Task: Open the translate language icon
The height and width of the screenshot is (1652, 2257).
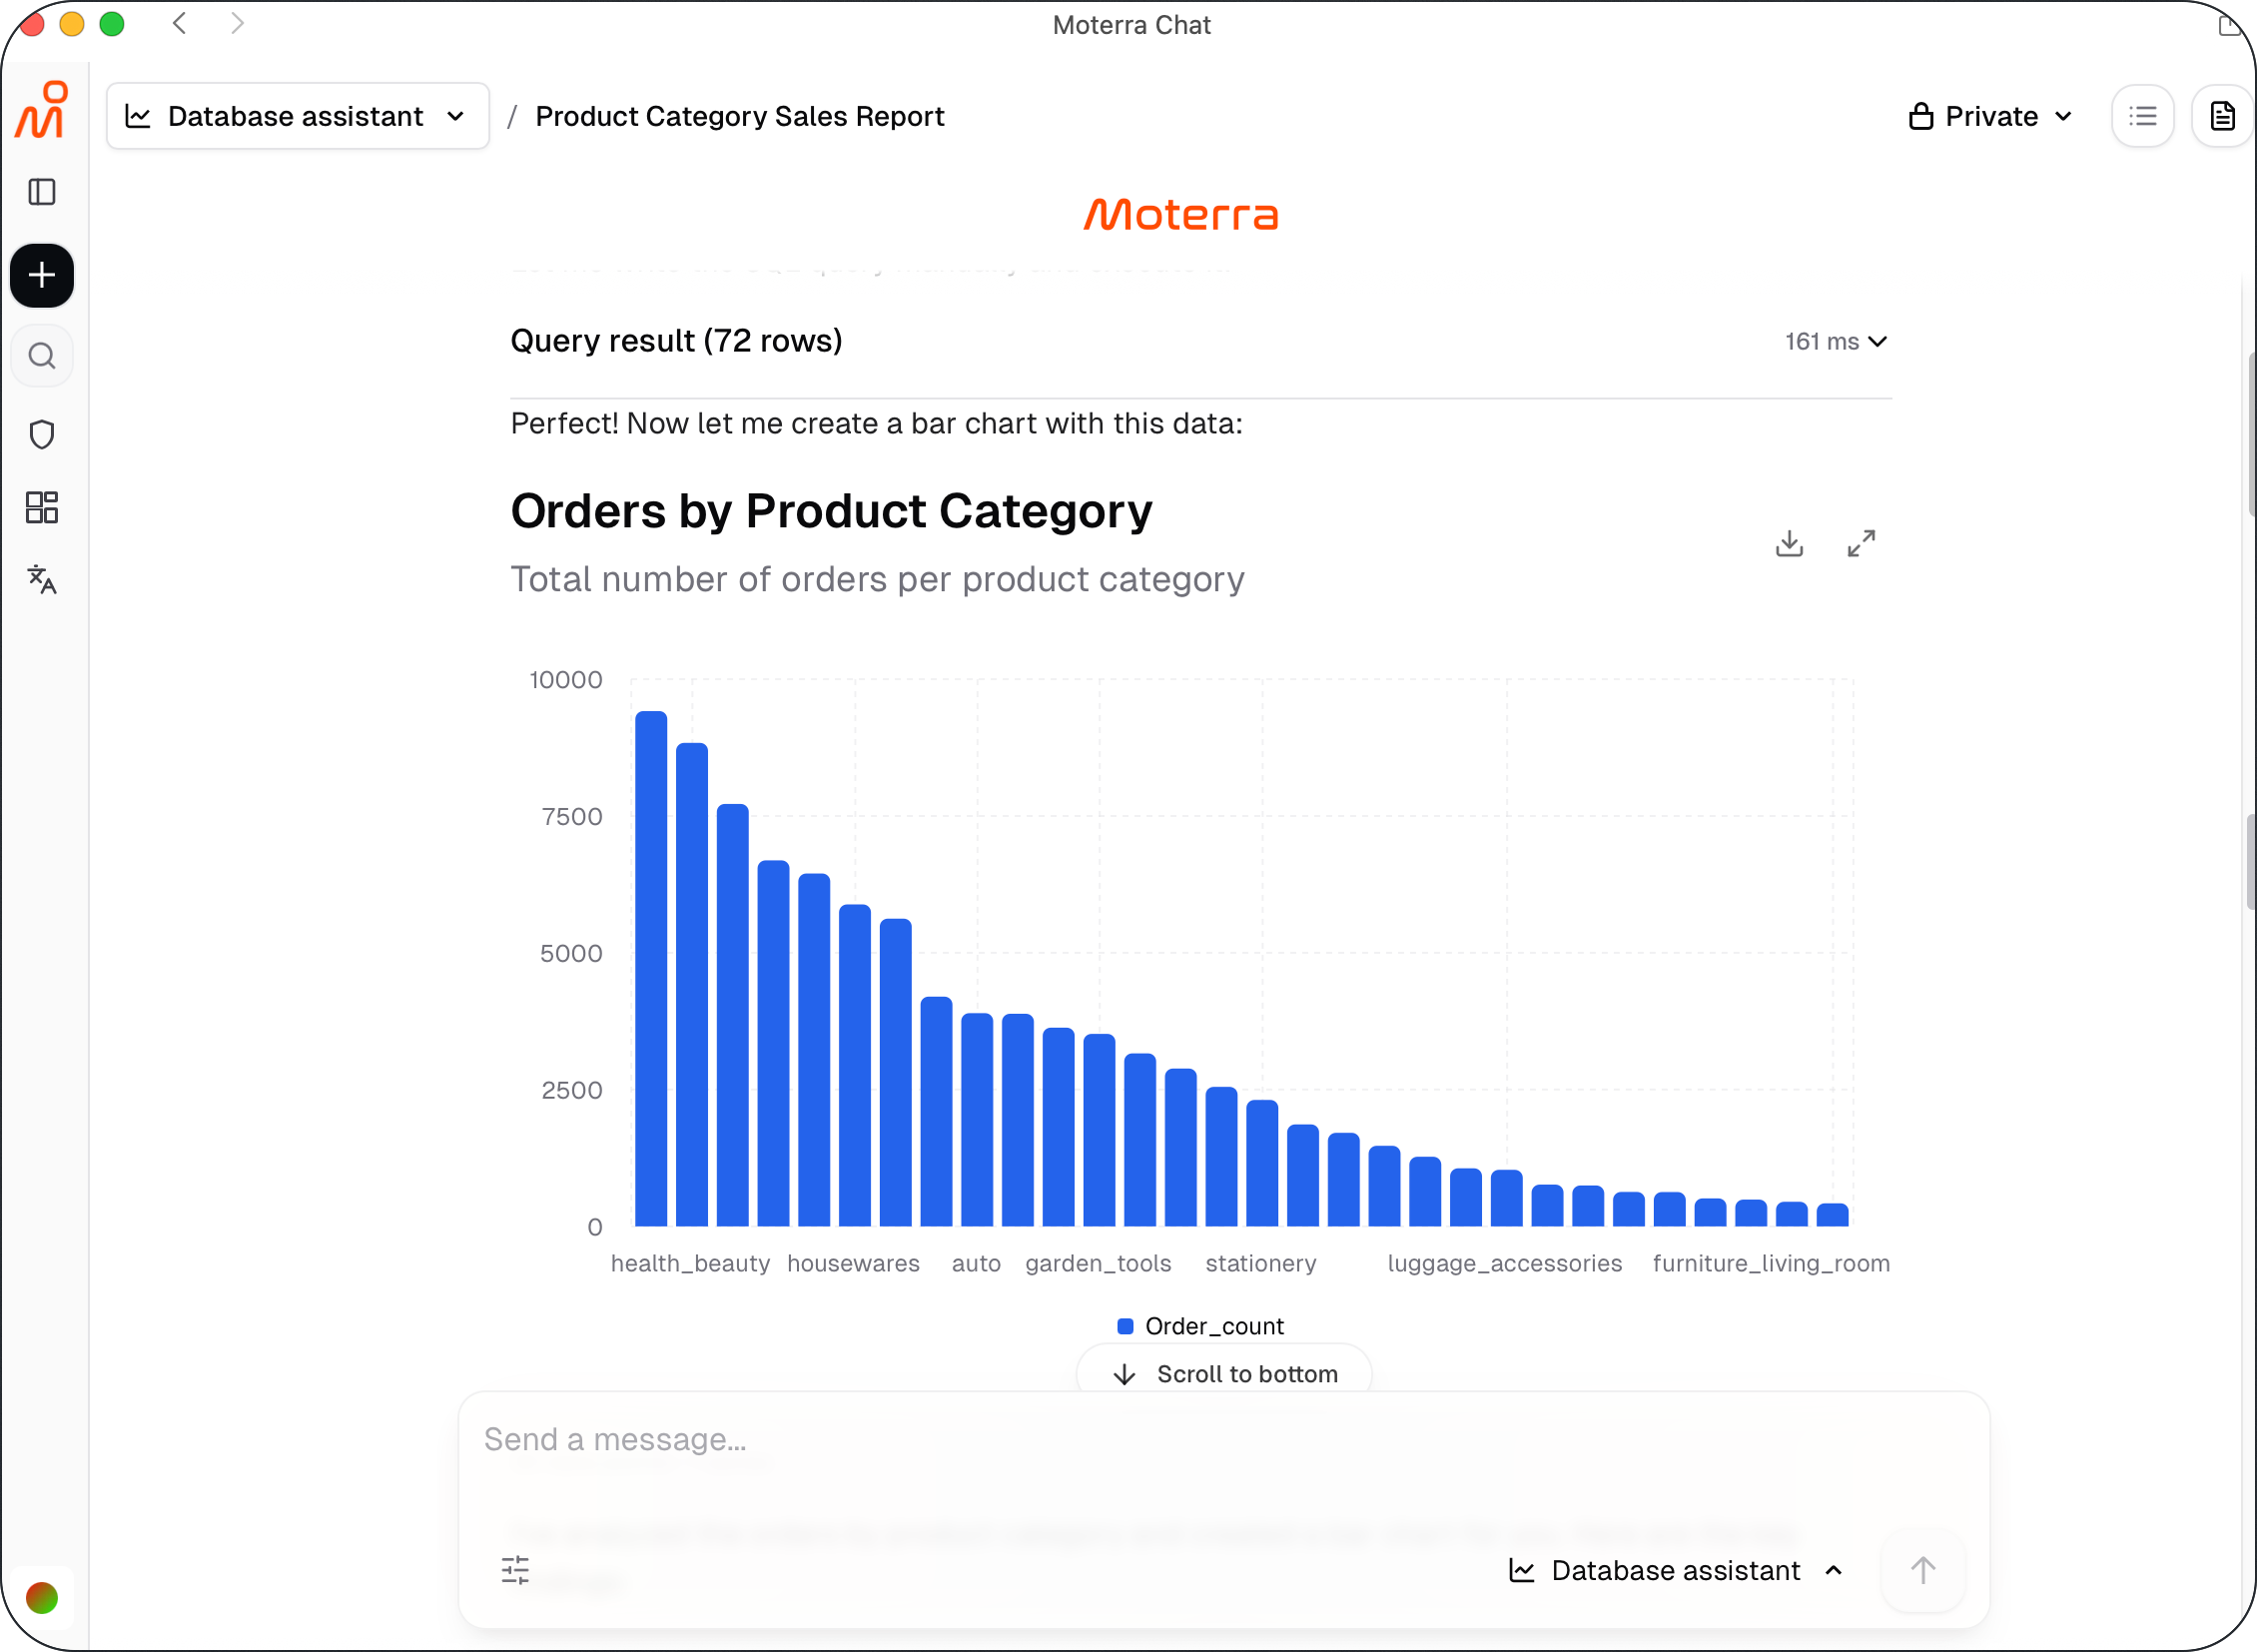Action: coord(42,579)
